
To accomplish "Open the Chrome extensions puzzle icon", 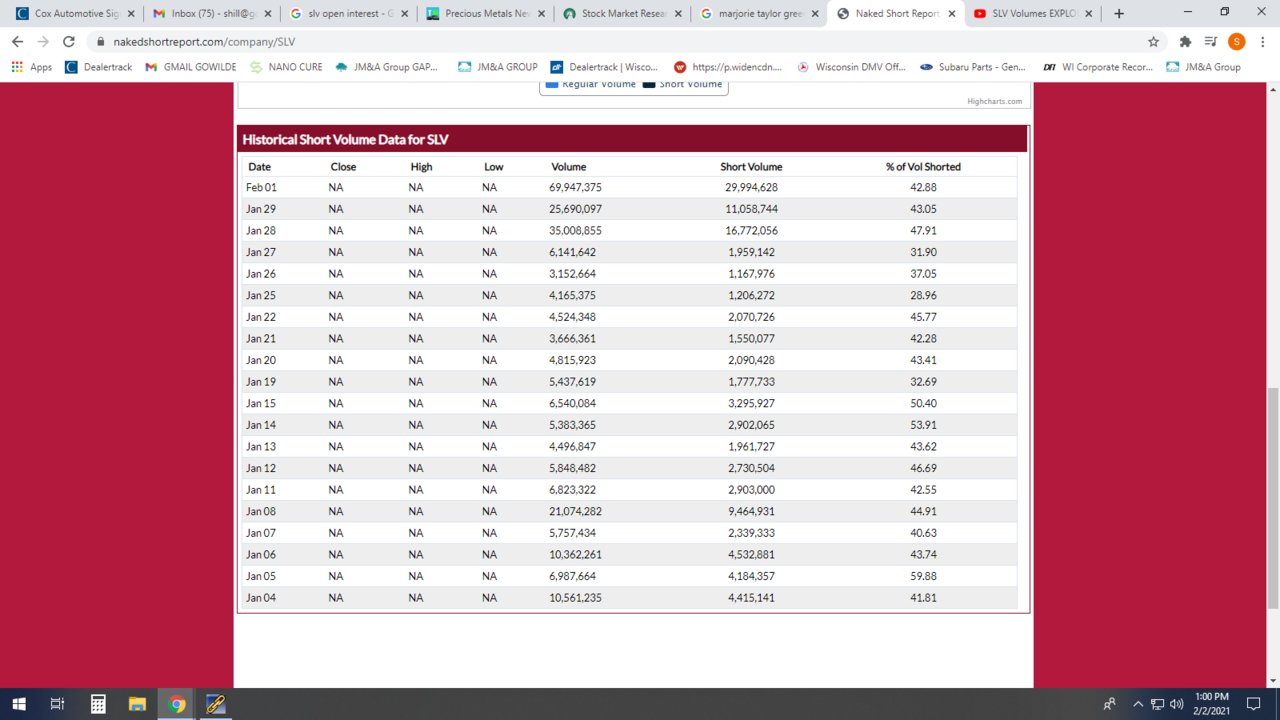I will [x=1186, y=42].
